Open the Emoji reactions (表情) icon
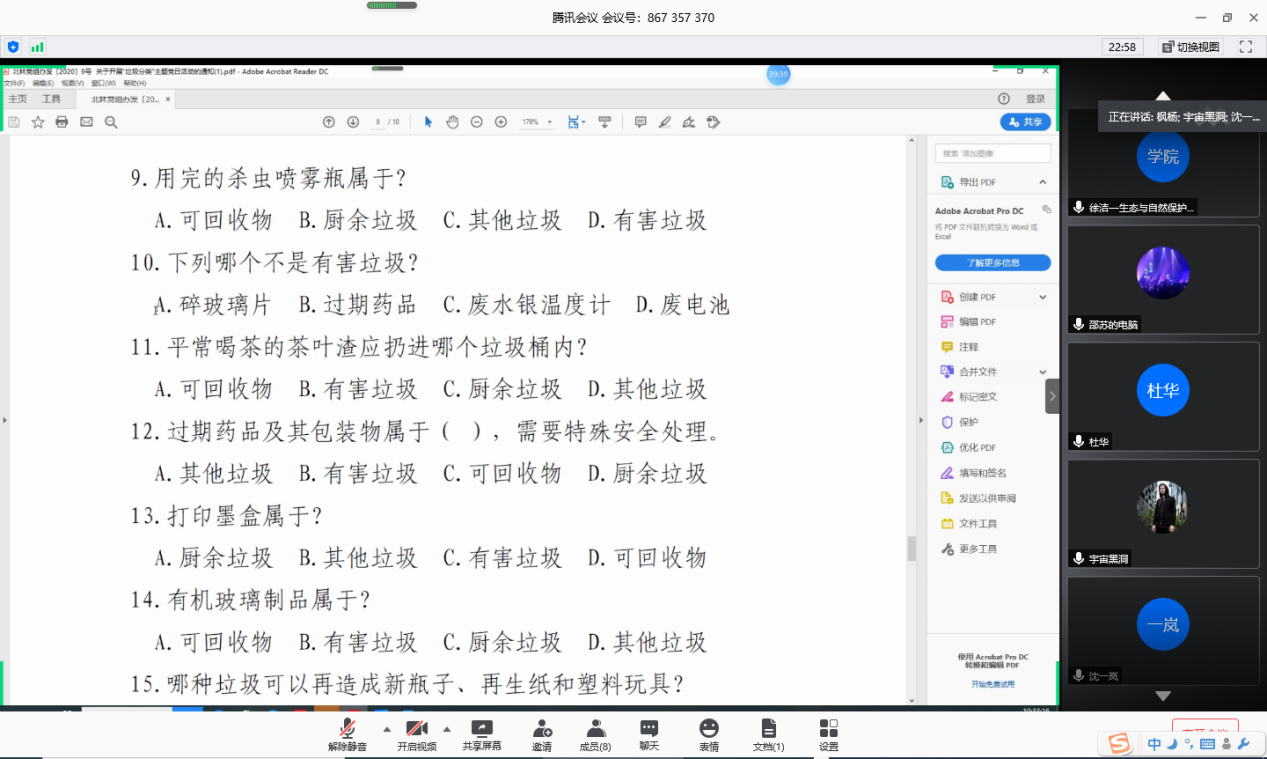This screenshot has height=759, width=1267. 709,730
